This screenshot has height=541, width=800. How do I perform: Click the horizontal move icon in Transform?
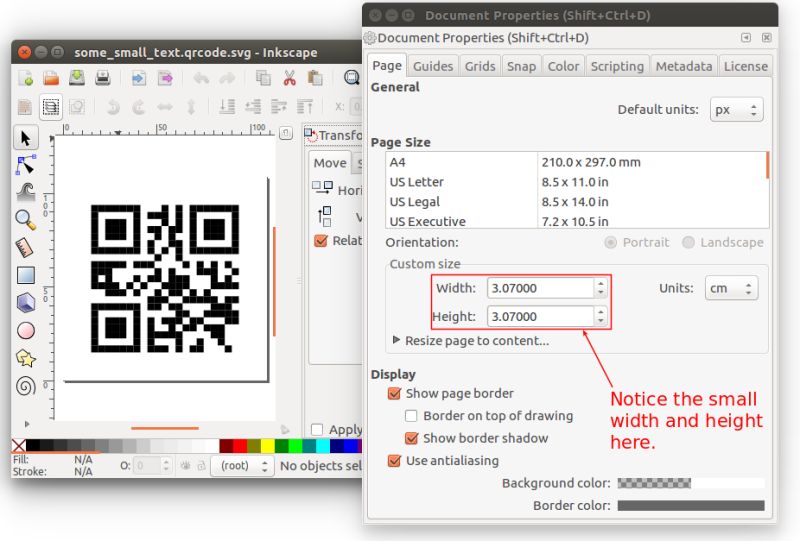click(x=322, y=188)
